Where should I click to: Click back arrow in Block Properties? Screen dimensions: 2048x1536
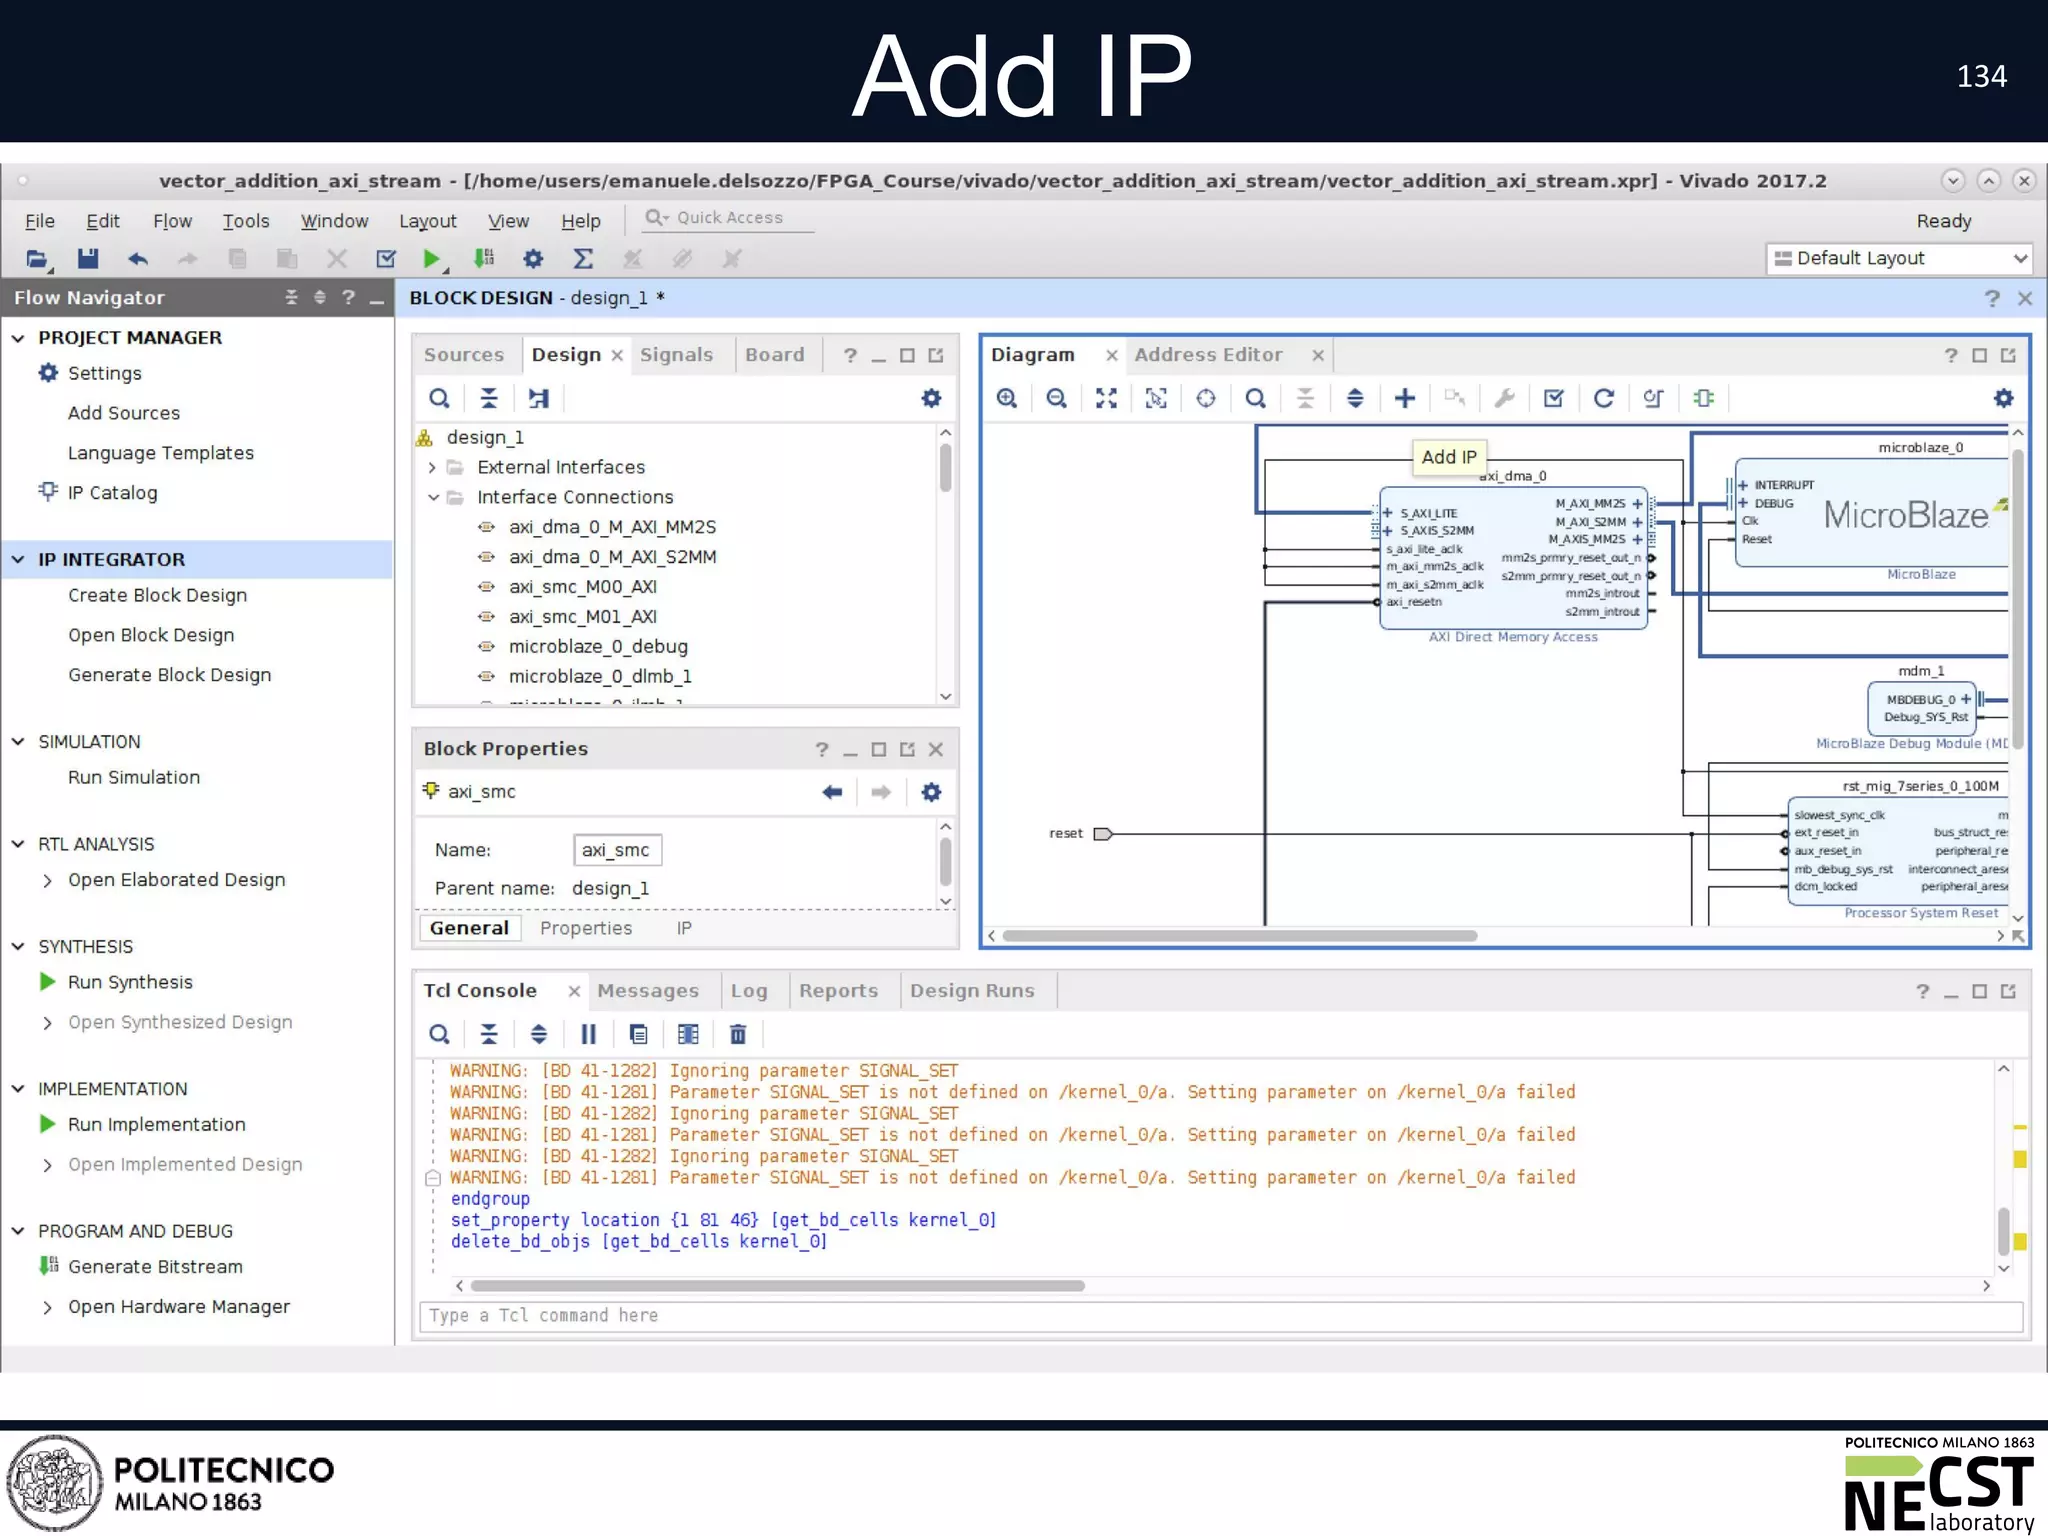pos(832,792)
